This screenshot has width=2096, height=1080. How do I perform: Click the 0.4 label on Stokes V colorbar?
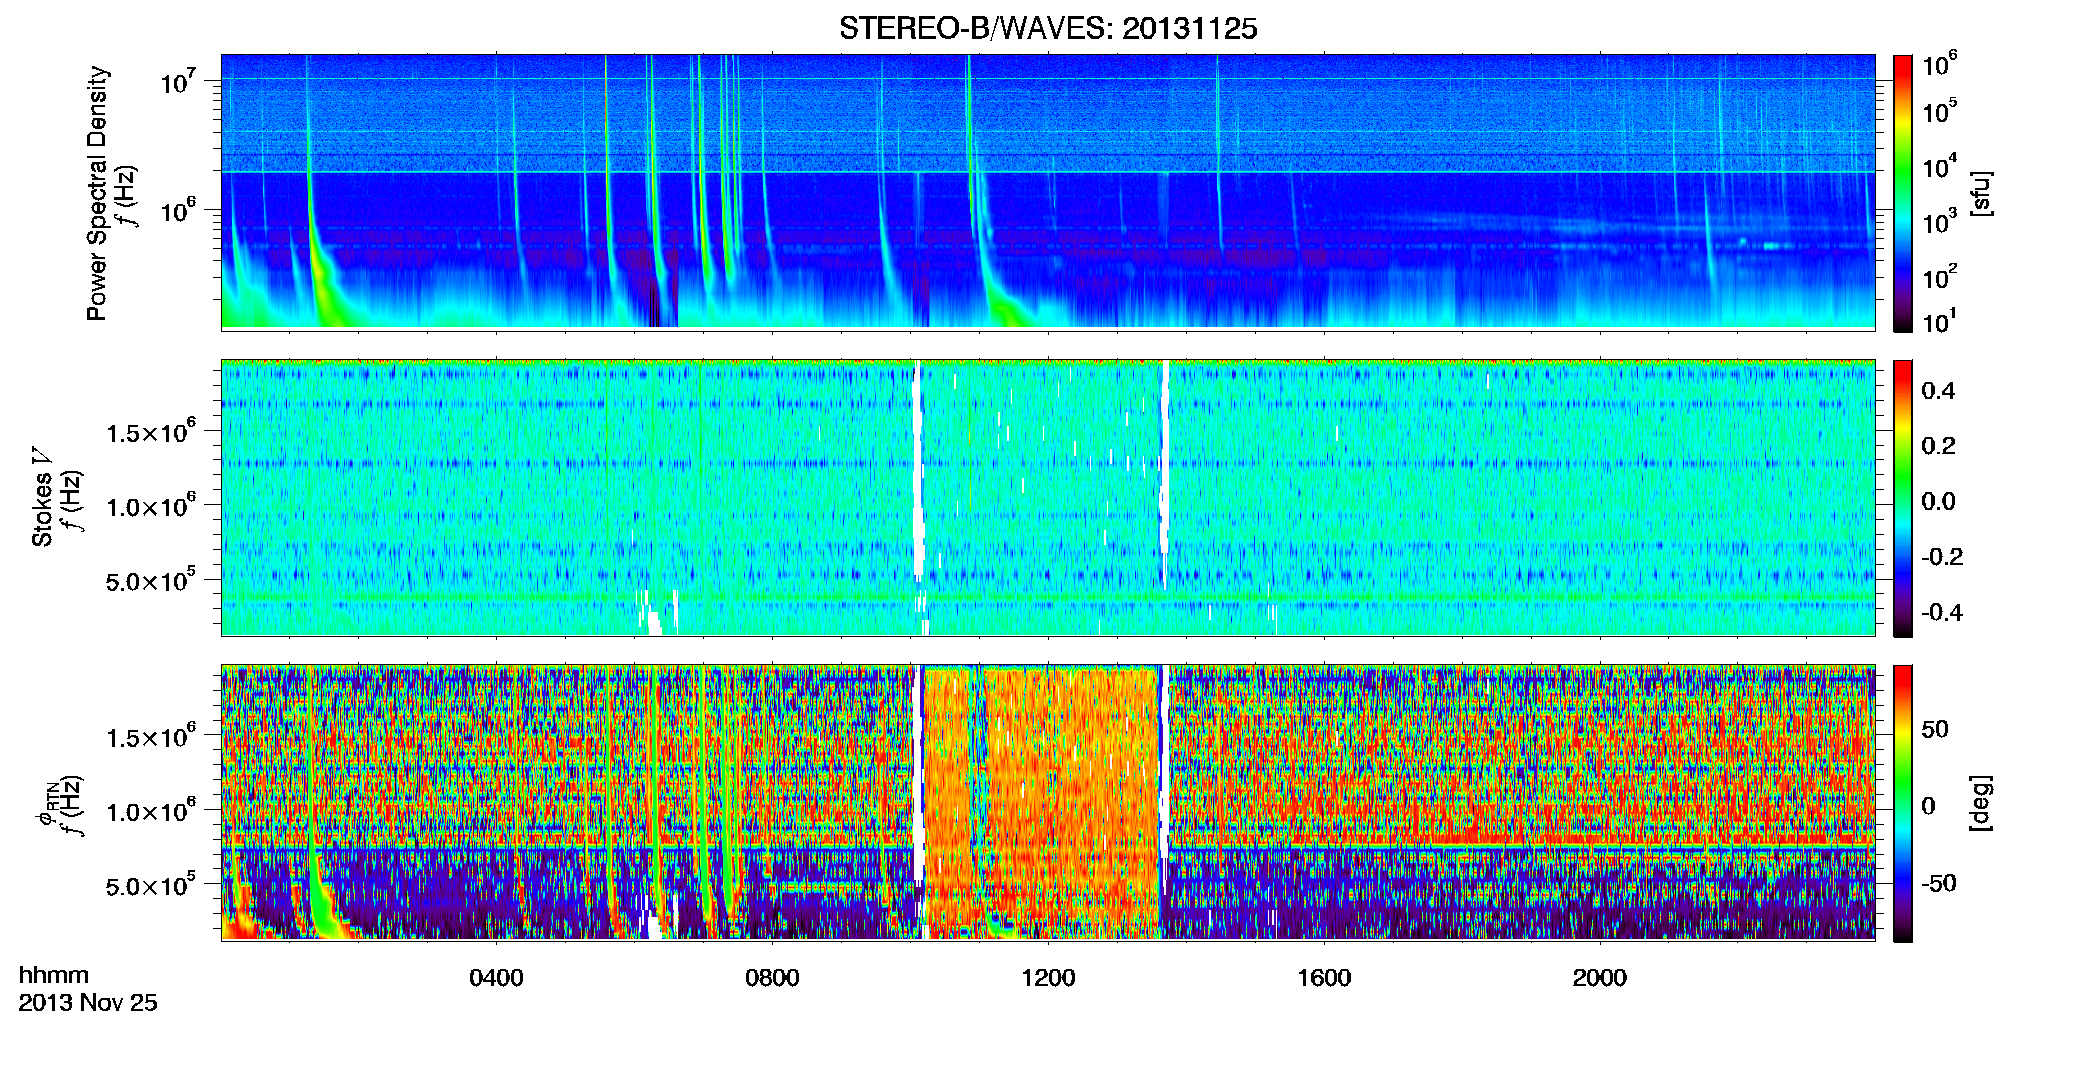[1938, 391]
